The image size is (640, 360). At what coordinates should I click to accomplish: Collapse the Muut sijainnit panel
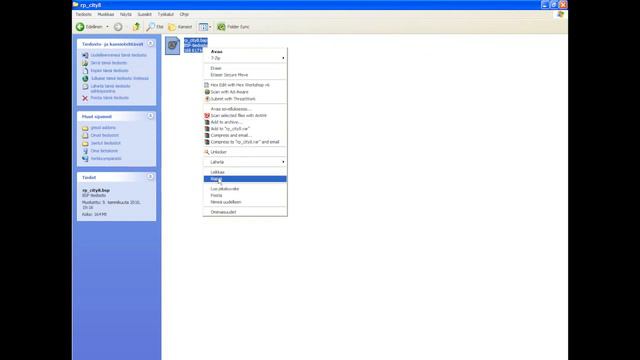pos(150,116)
